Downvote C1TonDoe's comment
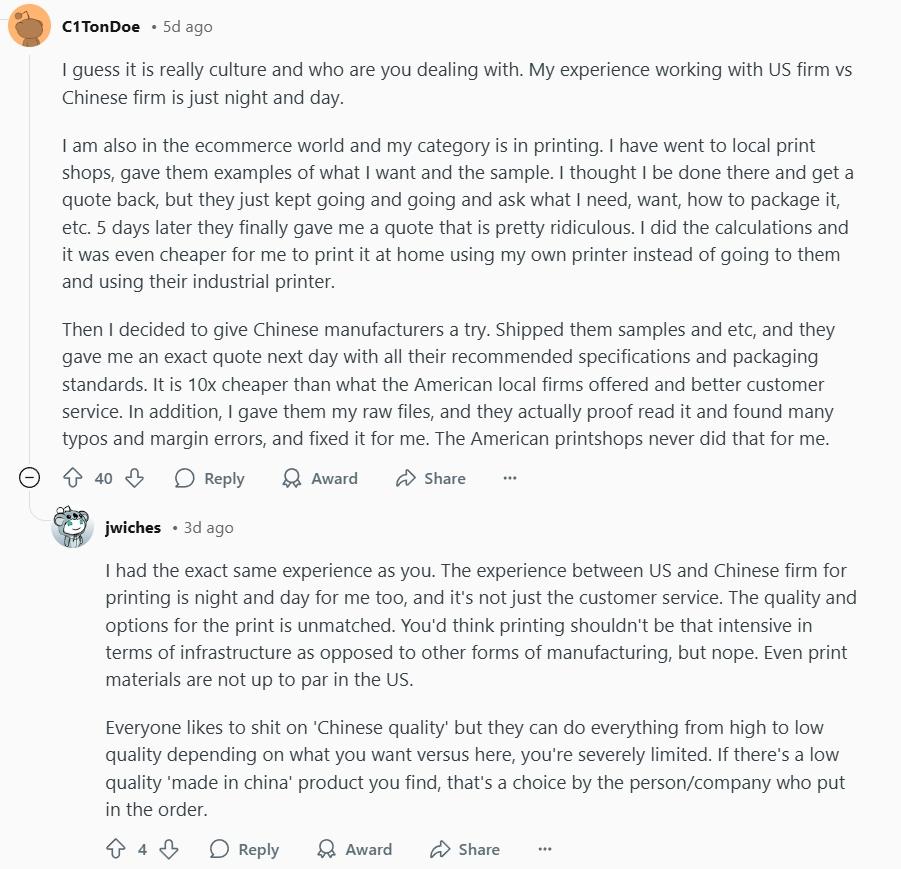 (x=134, y=478)
